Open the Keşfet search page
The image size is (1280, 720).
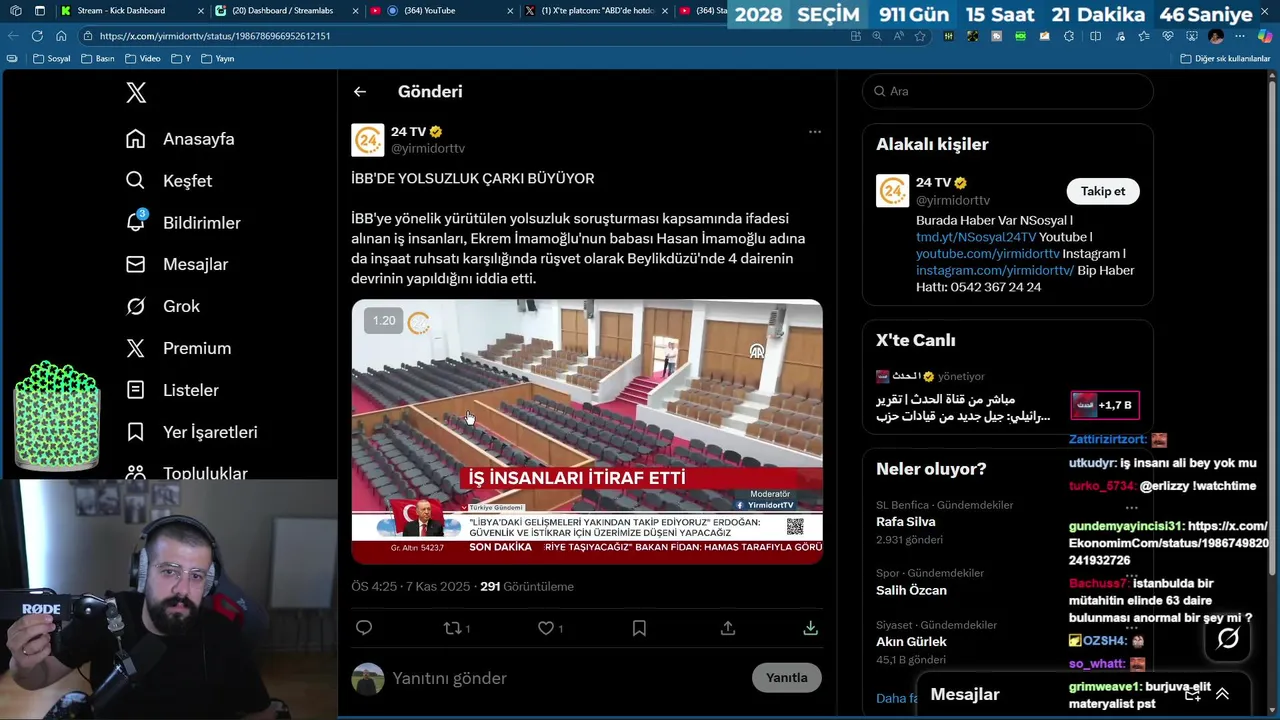[x=168, y=181]
